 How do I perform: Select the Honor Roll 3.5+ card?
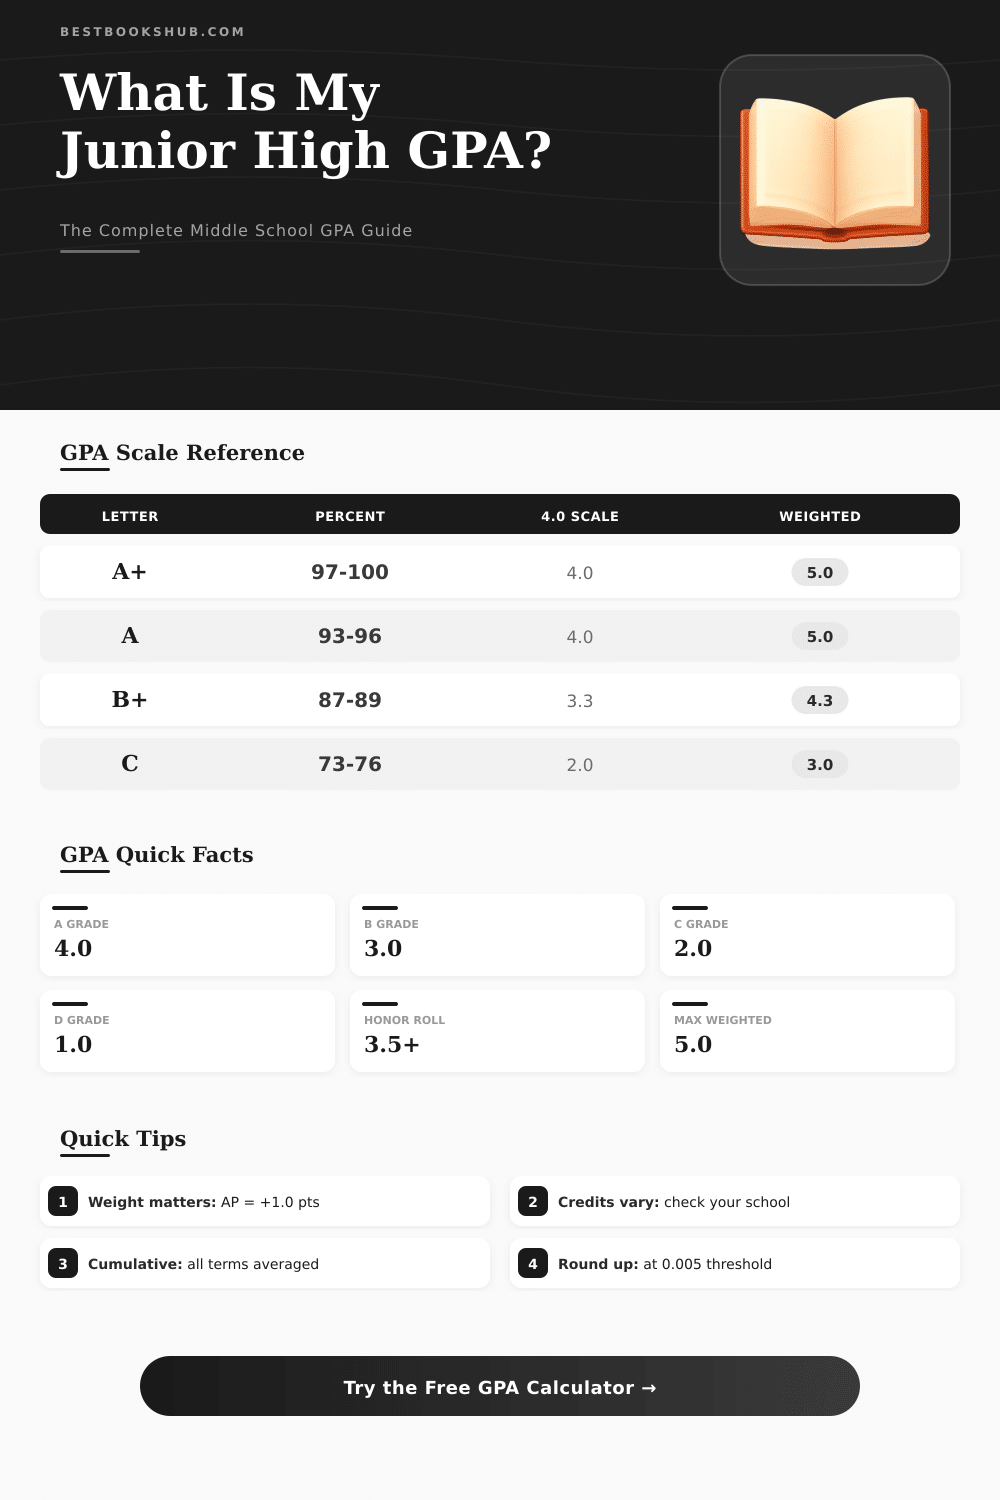point(497,1031)
